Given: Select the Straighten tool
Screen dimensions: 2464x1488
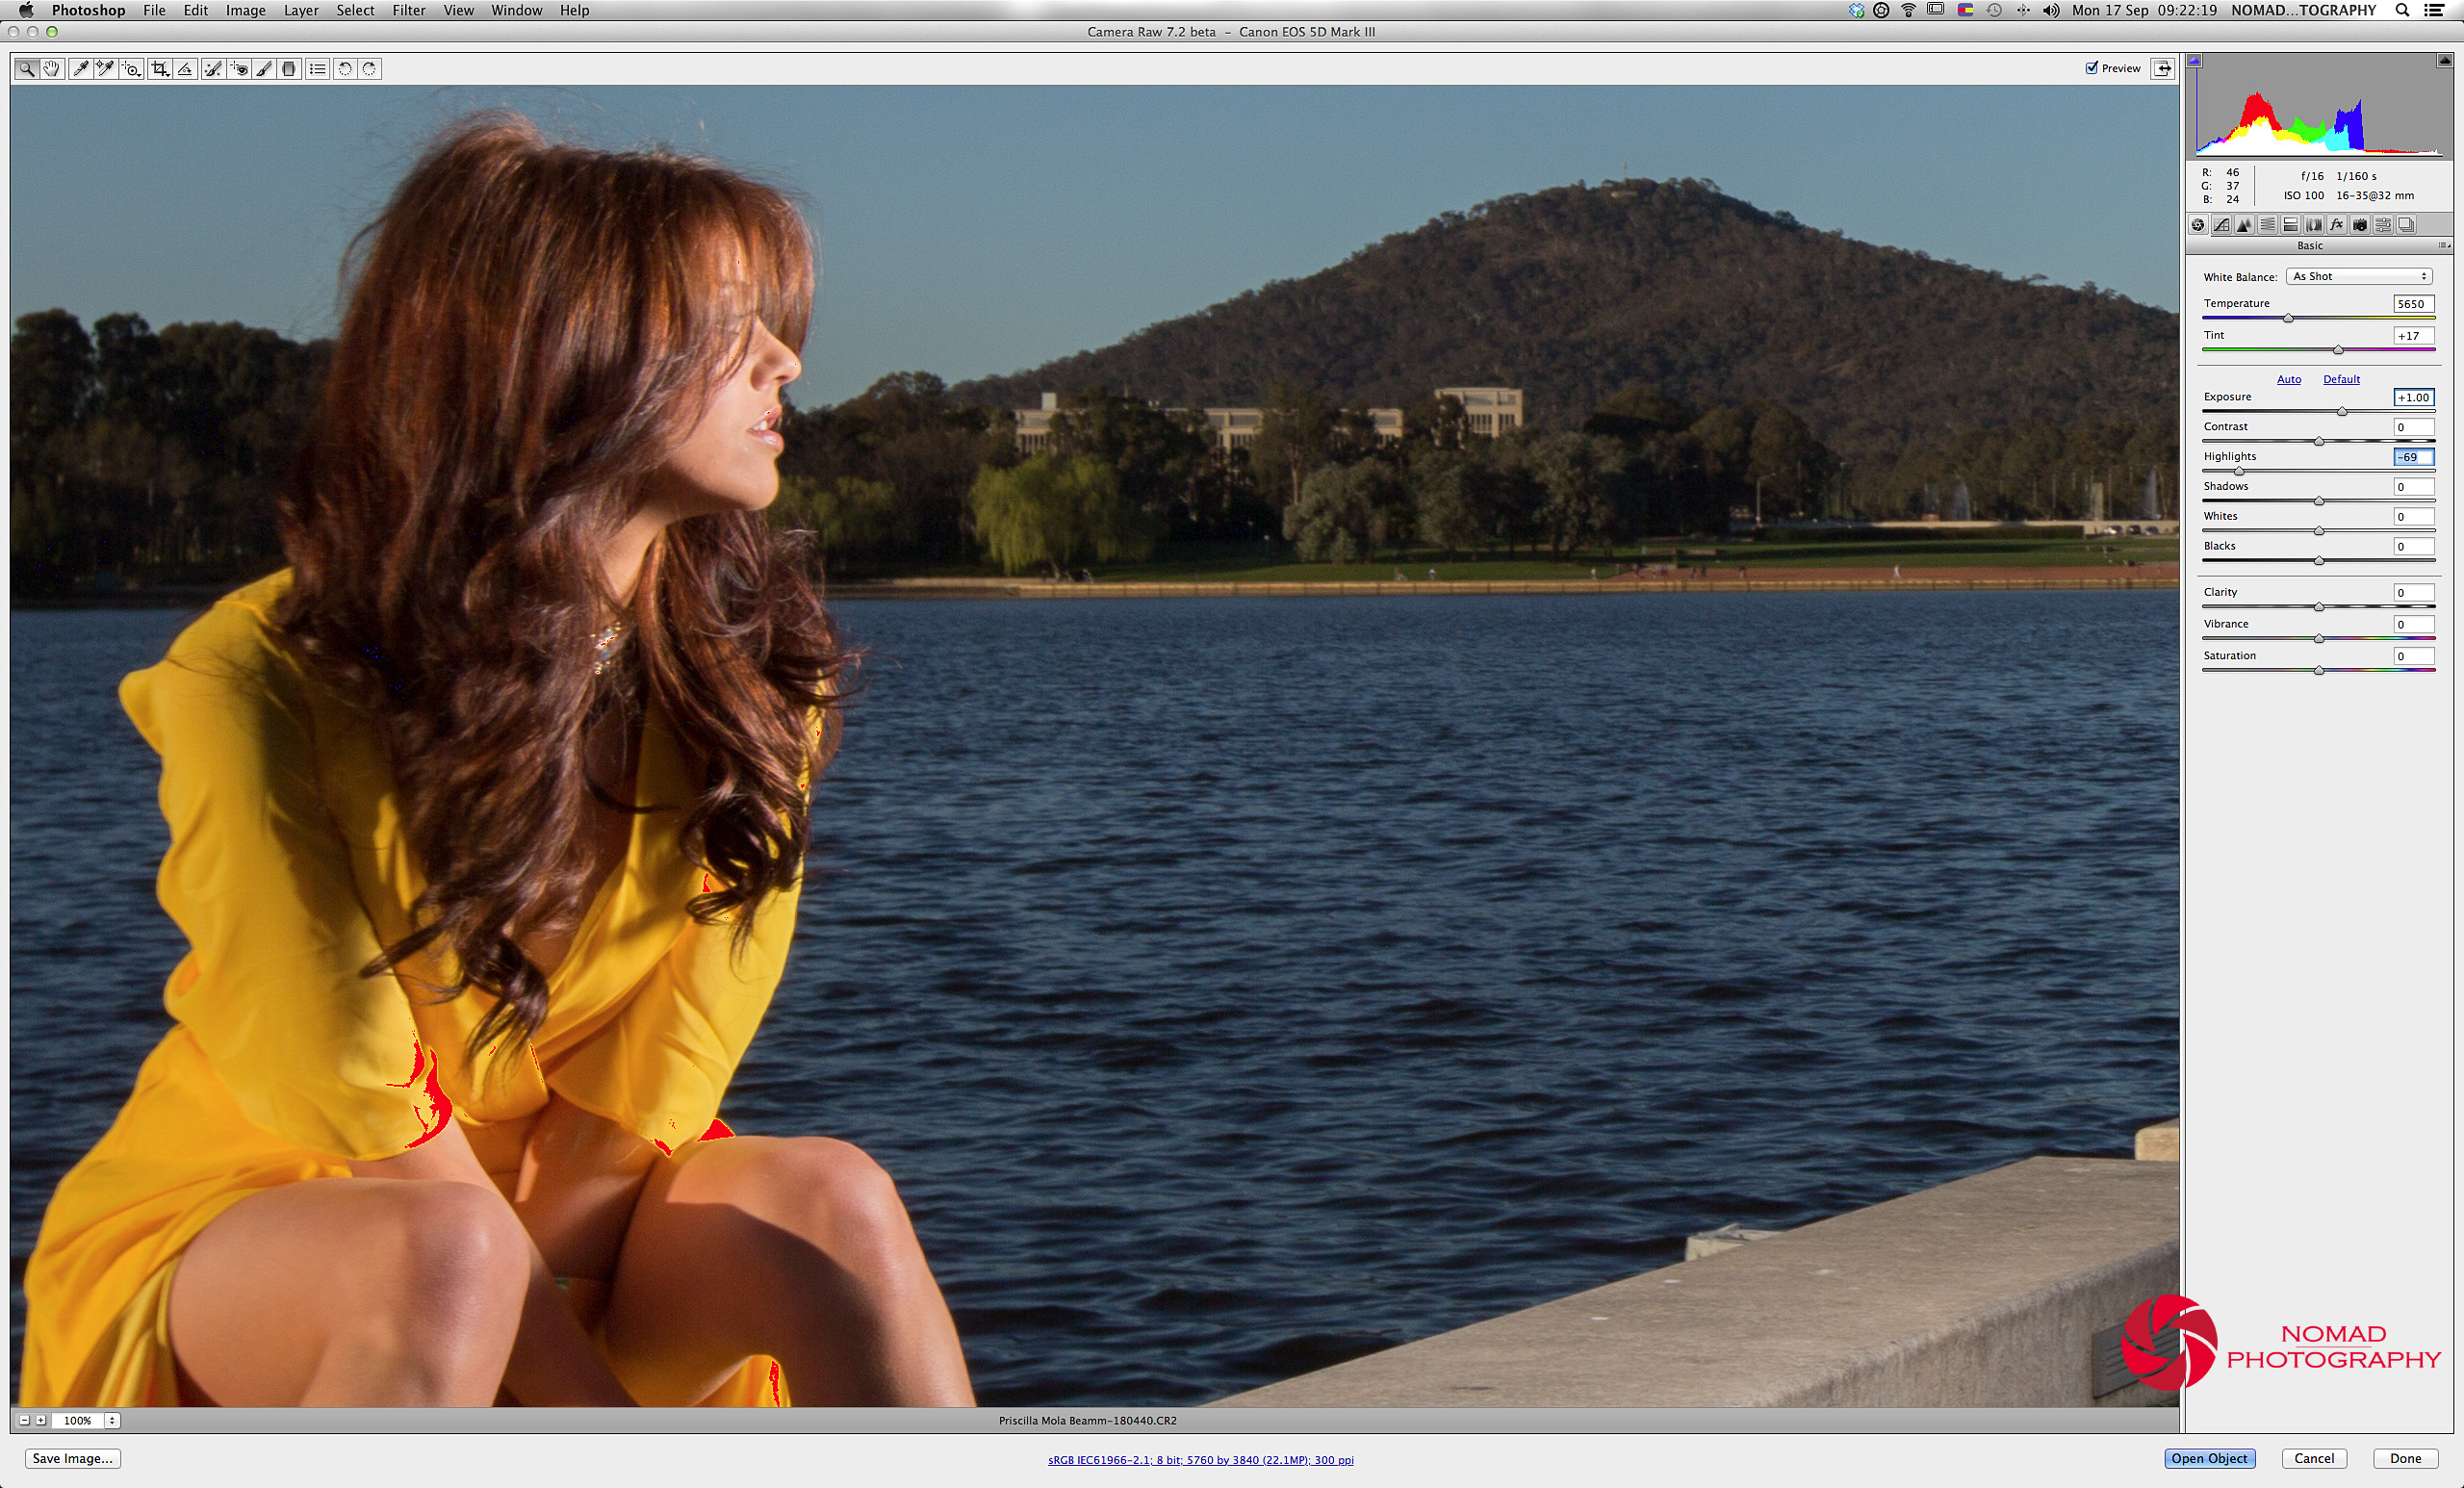Looking at the screenshot, I should point(186,69).
